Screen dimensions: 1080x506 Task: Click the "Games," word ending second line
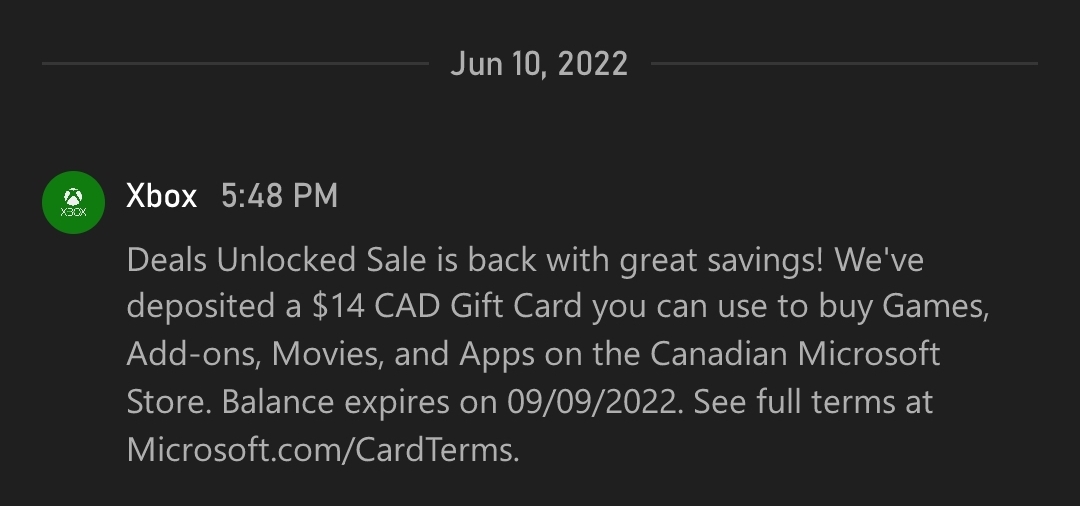pos(936,307)
